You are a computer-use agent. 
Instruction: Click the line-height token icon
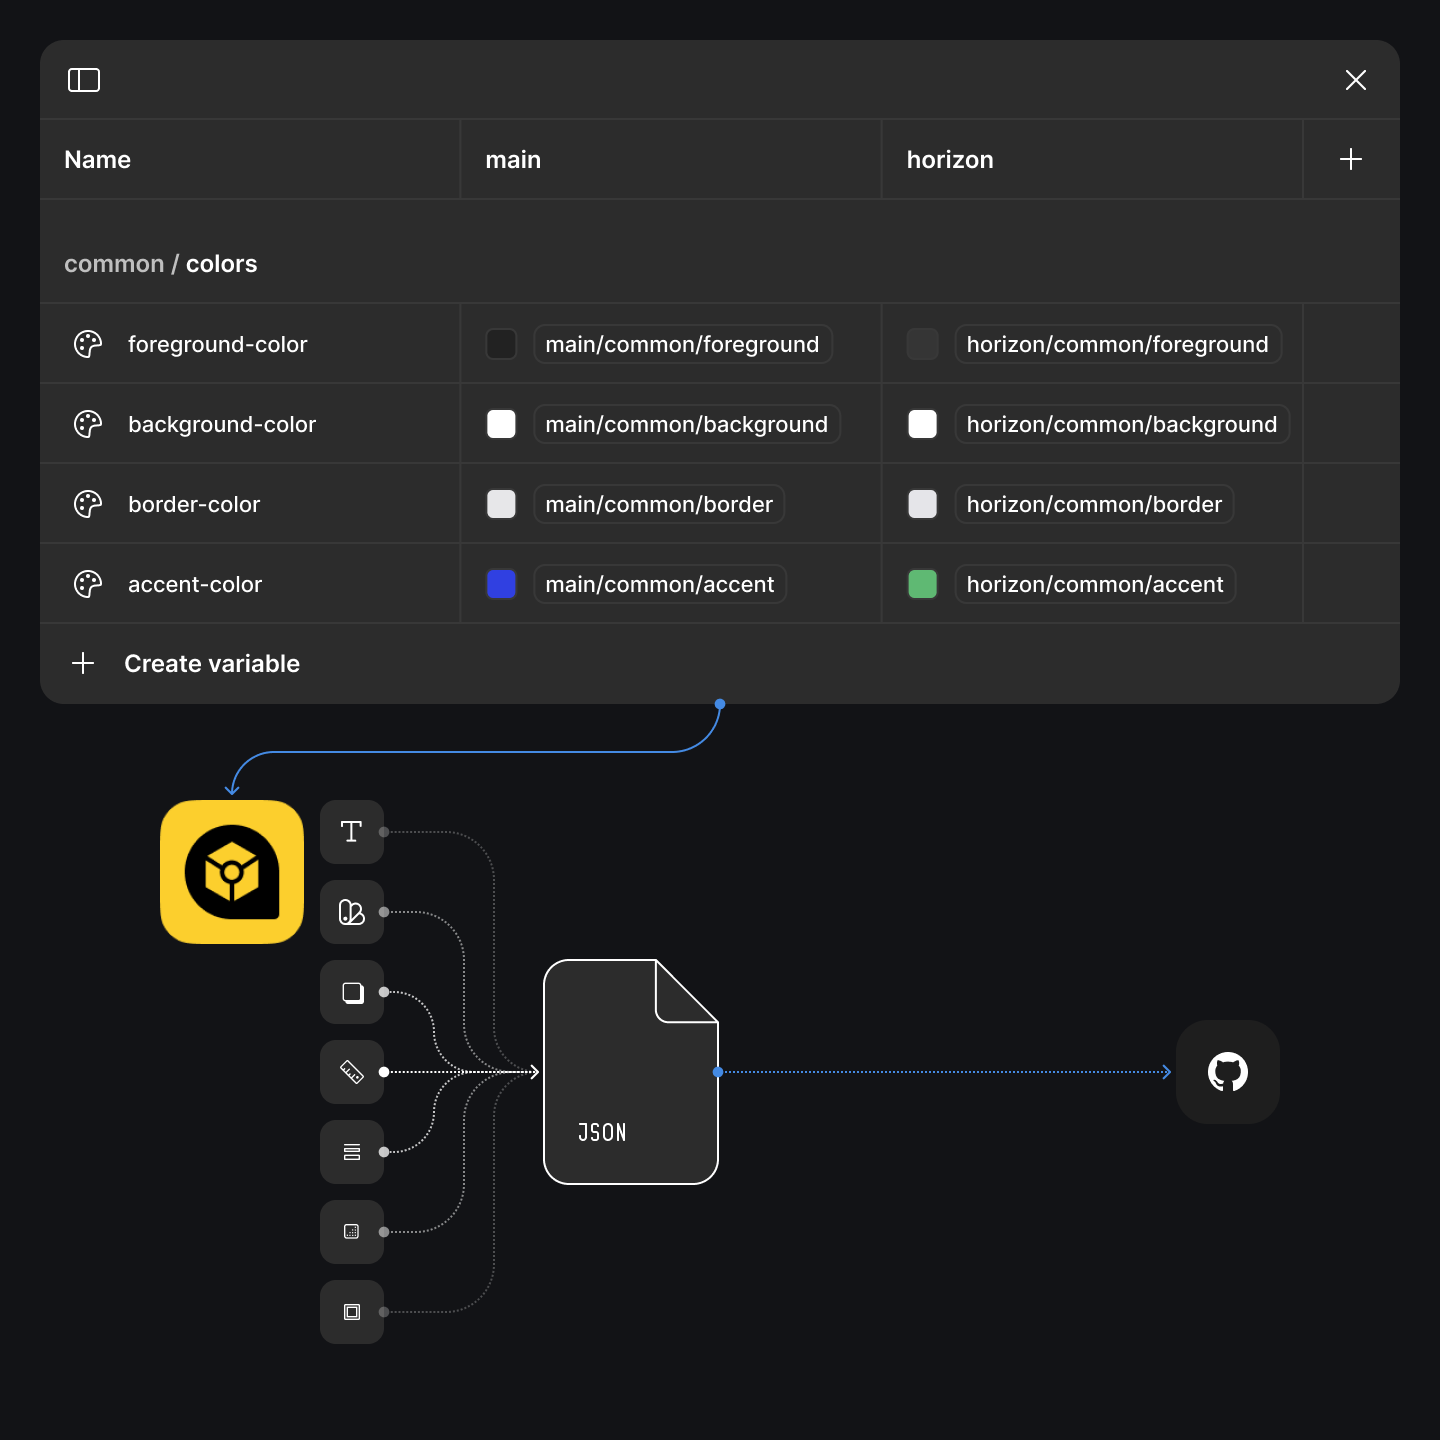click(351, 1151)
